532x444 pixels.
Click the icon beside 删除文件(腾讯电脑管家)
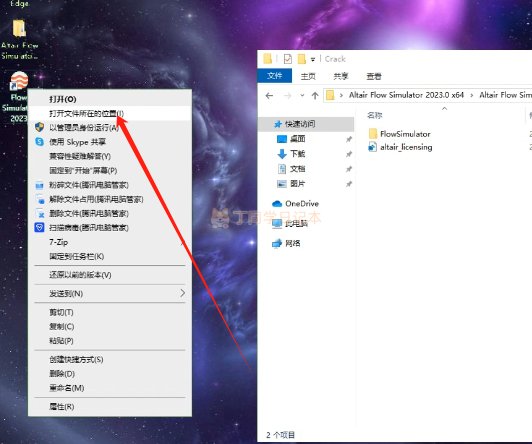[40, 214]
